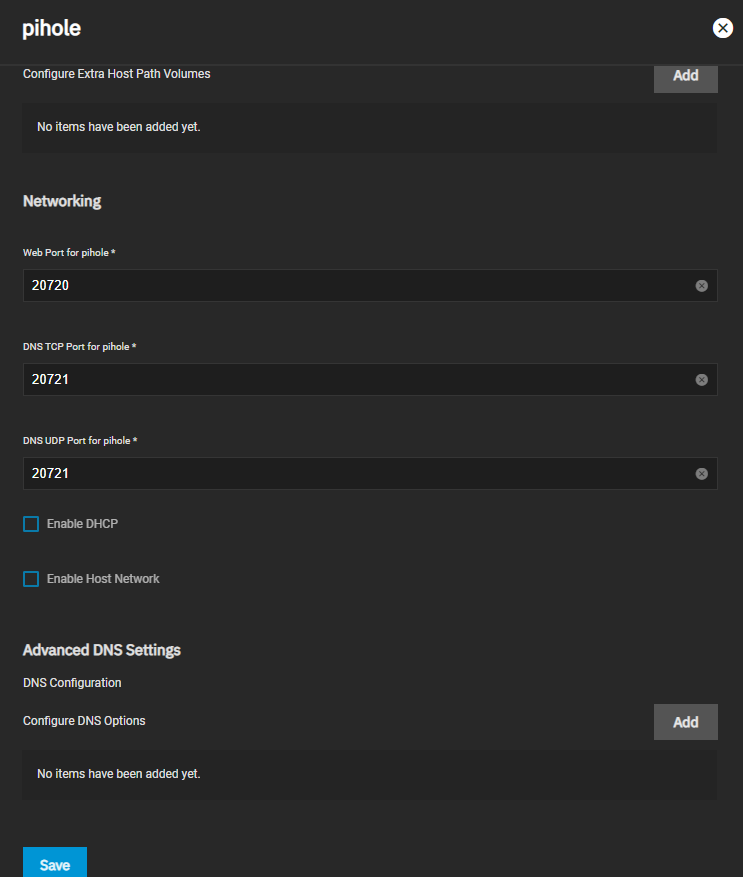Viewport: 743px width, 877px height.
Task: Save the pihole configuration
Action: 55,864
